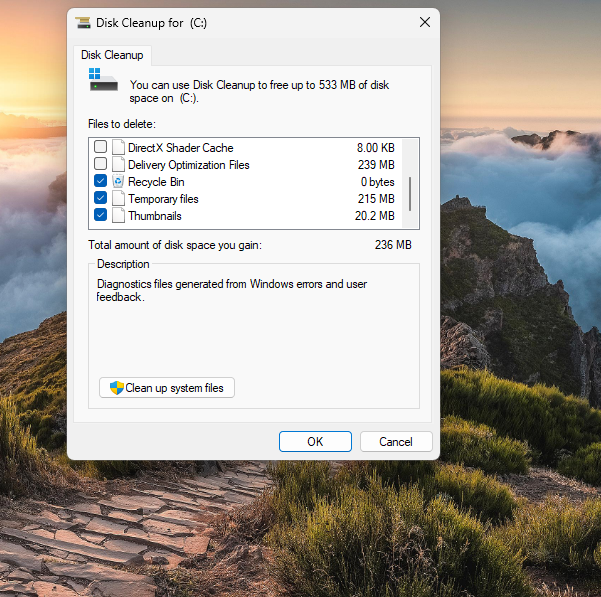Switch to the Disk Cleanup tab
The width and height of the screenshot is (601, 597).
[x=112, y=55]
